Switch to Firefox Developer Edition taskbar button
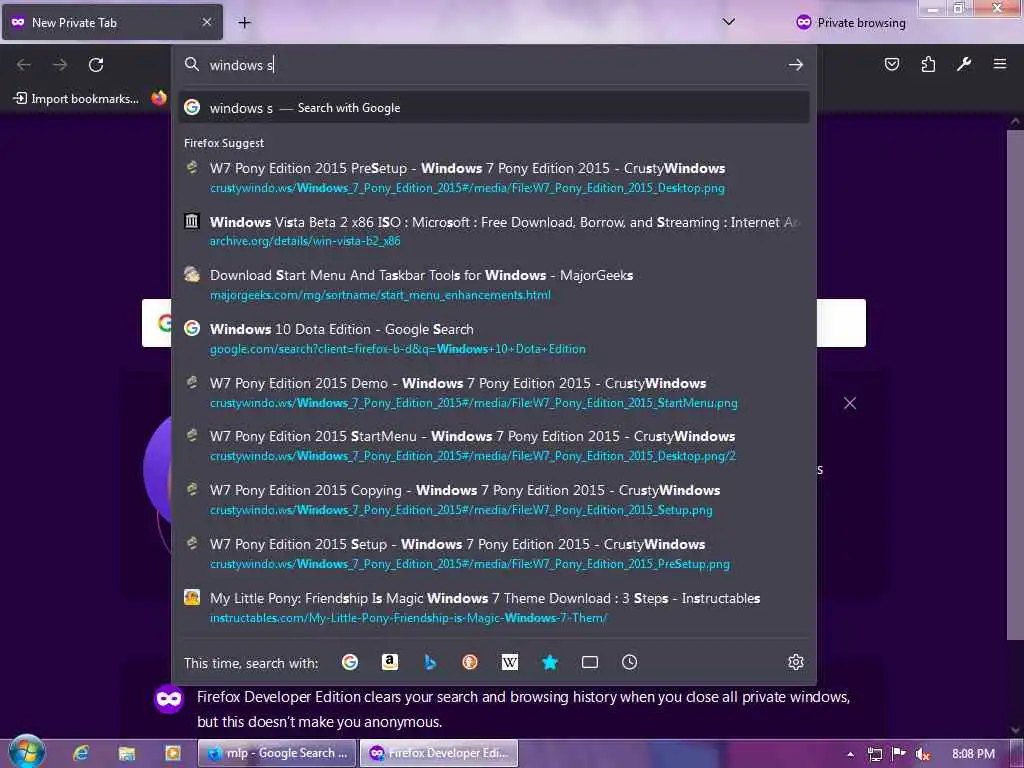 [x=439, y=753]
